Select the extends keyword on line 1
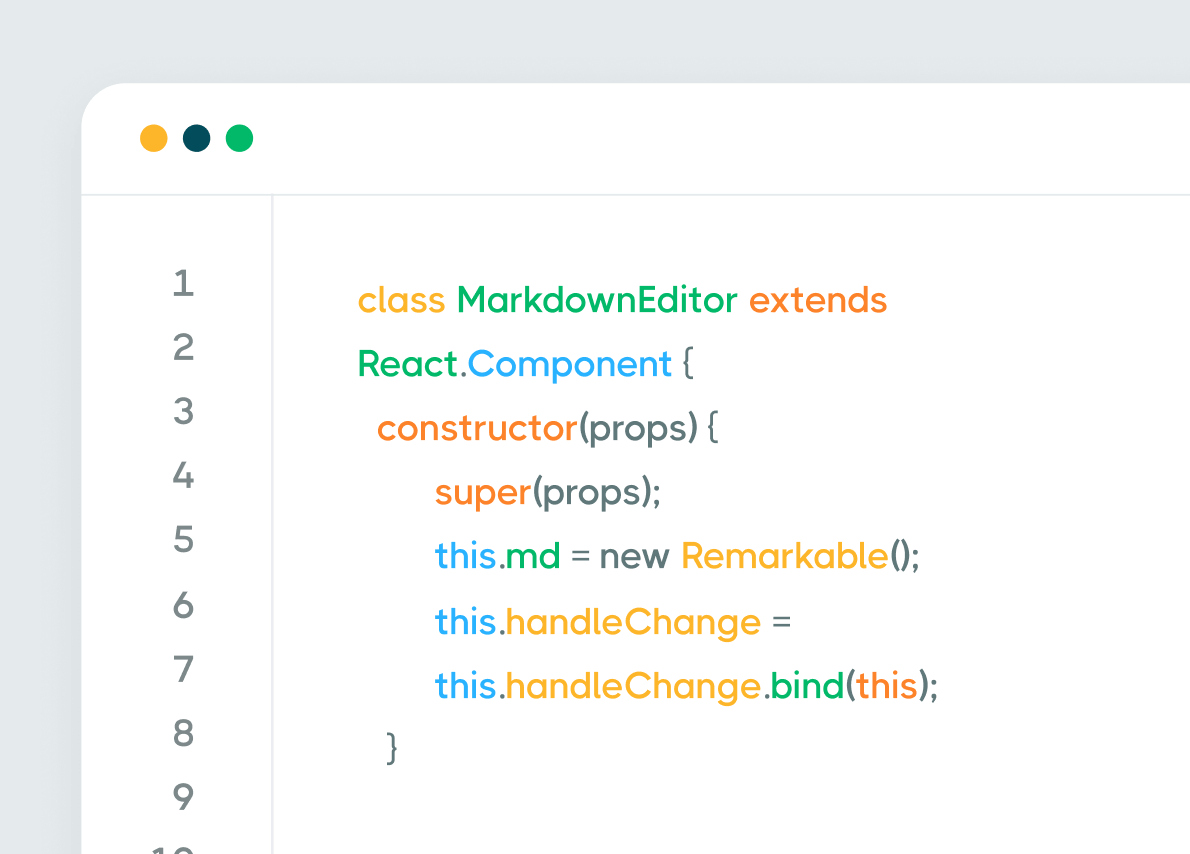 (817, 299)
